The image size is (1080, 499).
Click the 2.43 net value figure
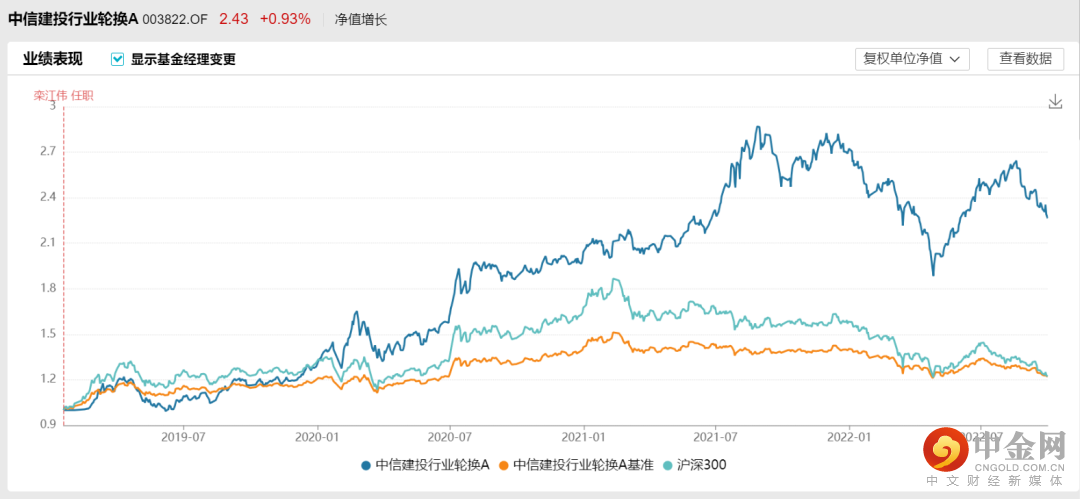coord(233,19)
